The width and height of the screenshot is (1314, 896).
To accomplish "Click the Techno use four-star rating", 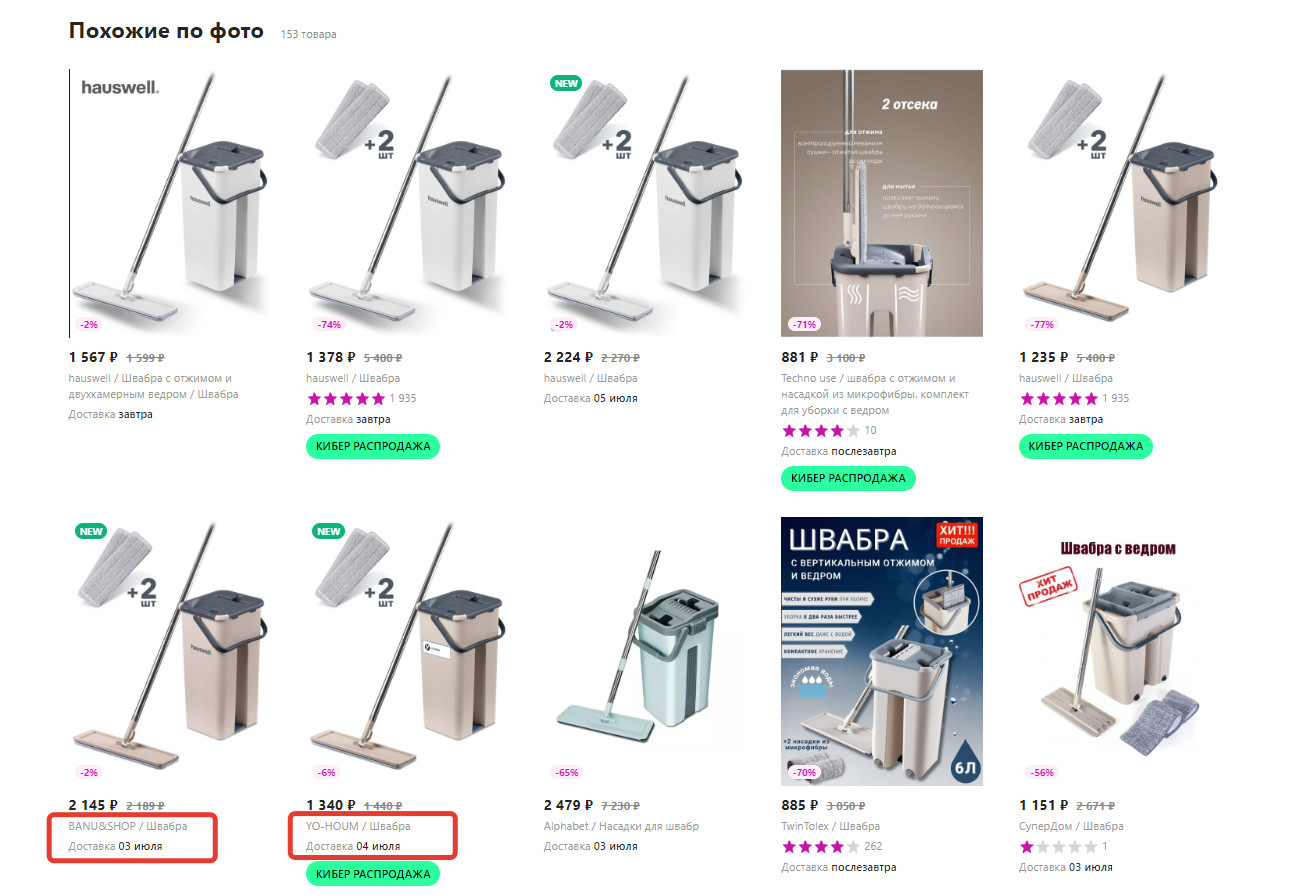I will tap(820, 430).
